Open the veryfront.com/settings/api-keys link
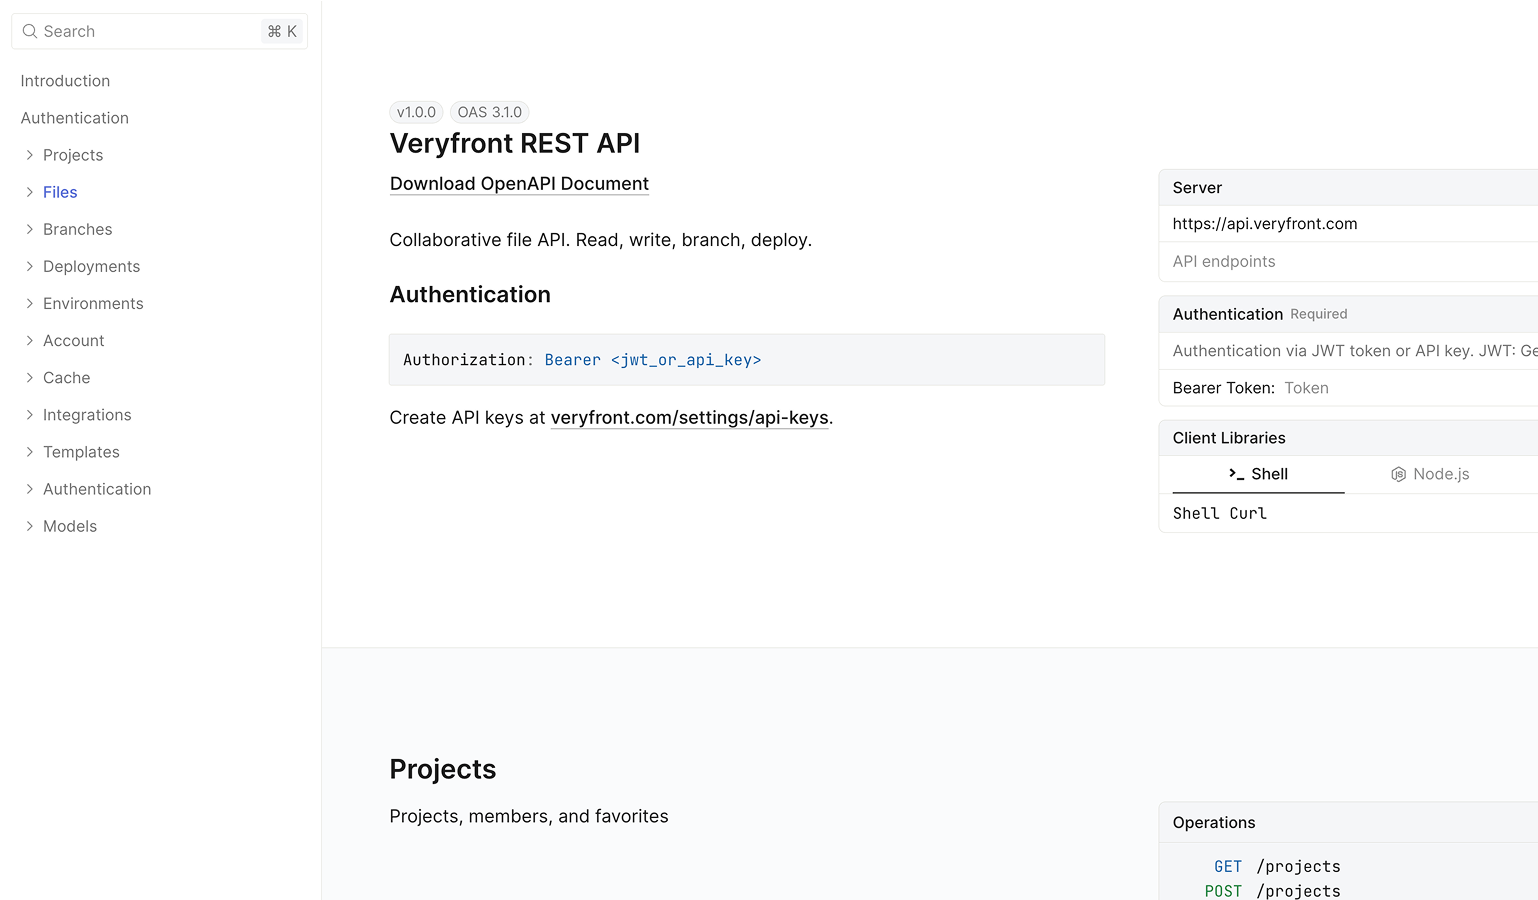 coord(689,418)
